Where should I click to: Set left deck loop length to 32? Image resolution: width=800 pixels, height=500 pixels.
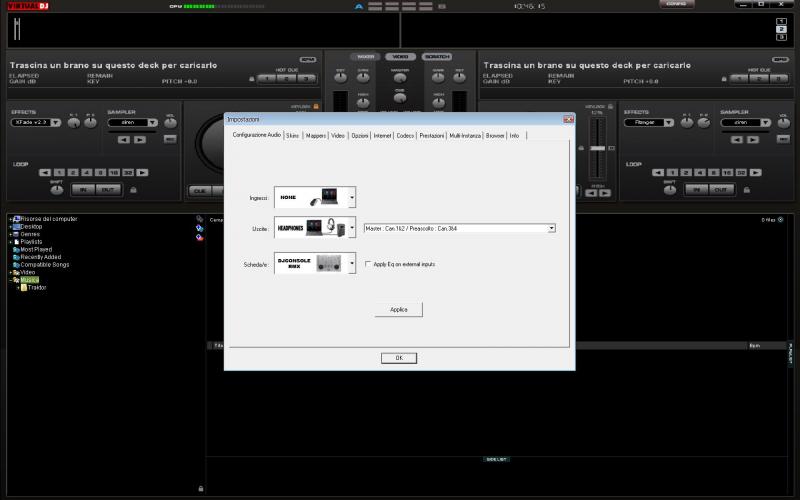coord(128,172)
